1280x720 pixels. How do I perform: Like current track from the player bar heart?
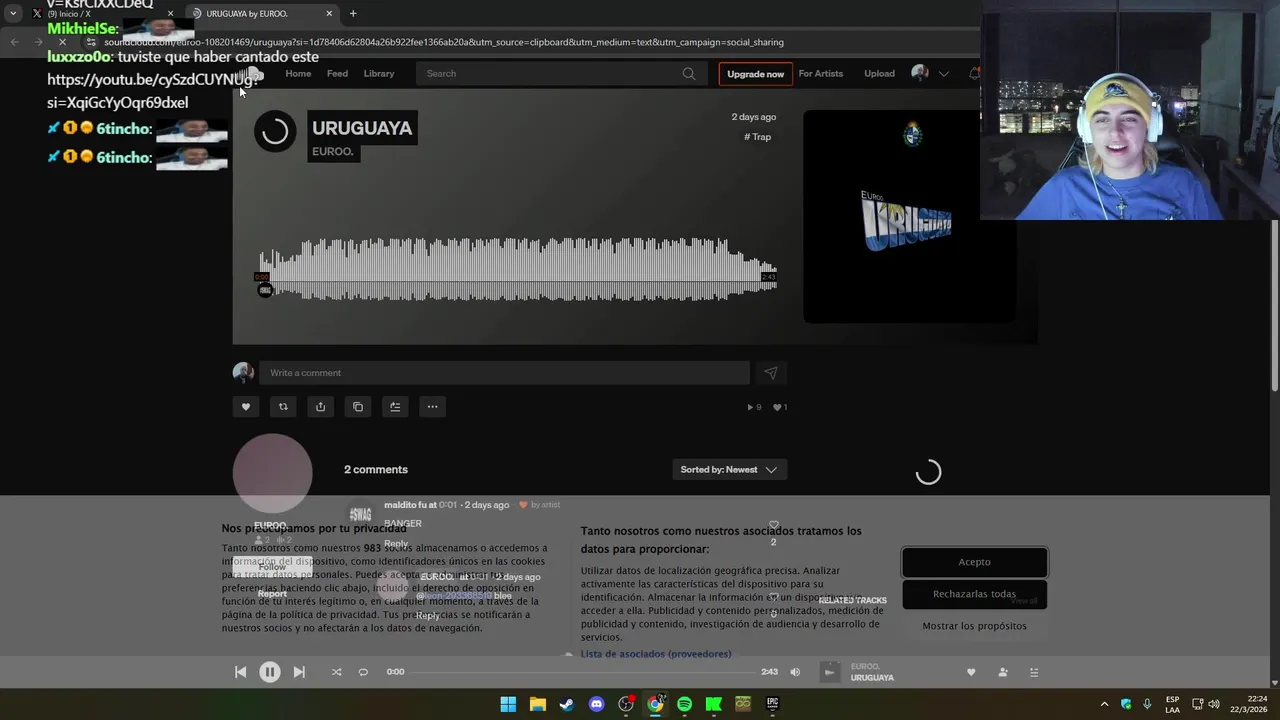[x=970, y=672]
